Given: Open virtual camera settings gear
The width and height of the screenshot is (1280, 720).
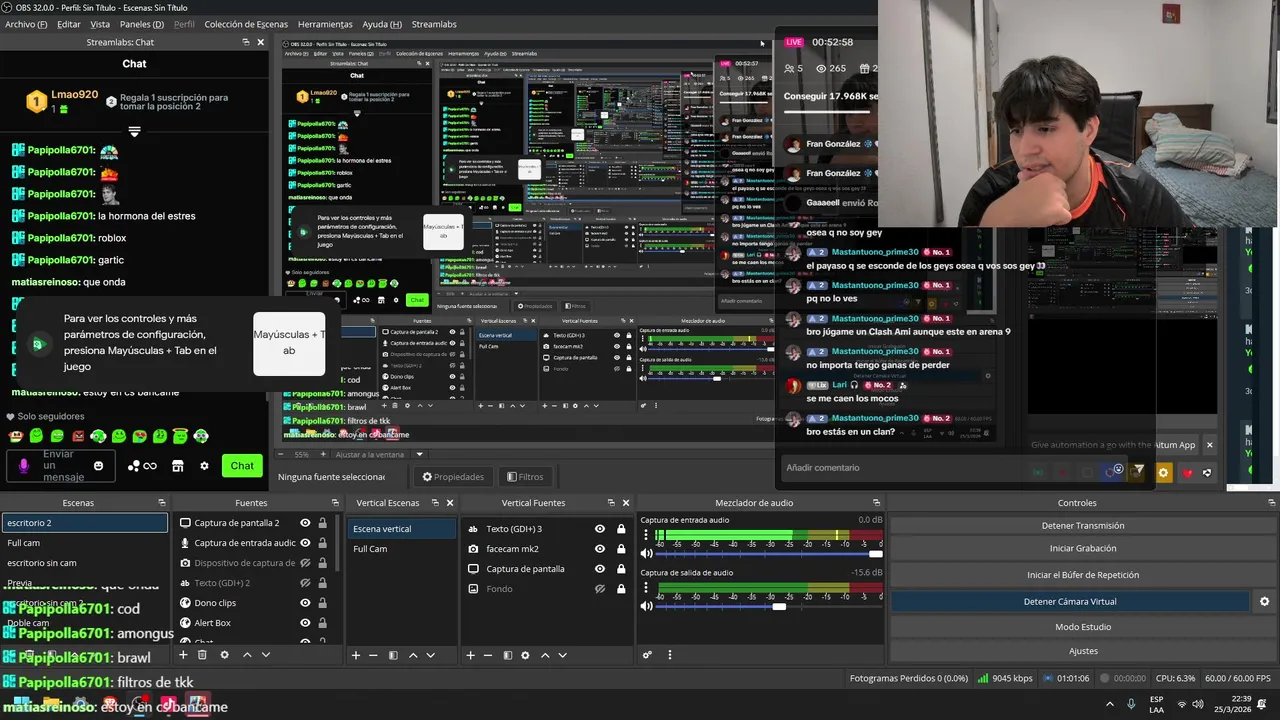Looking at the screenshot, I should pyautogui.click(x=1264, y=601).
